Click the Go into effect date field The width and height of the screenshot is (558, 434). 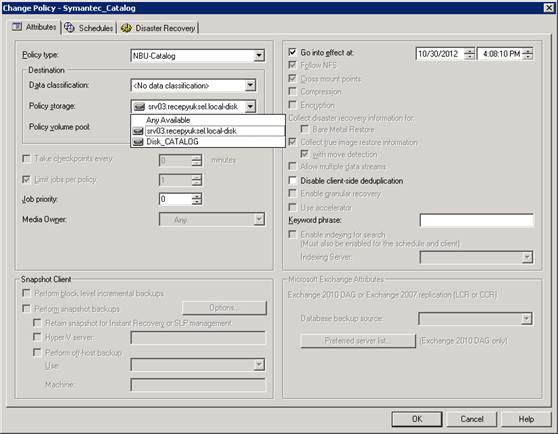(x=440, y=54)
